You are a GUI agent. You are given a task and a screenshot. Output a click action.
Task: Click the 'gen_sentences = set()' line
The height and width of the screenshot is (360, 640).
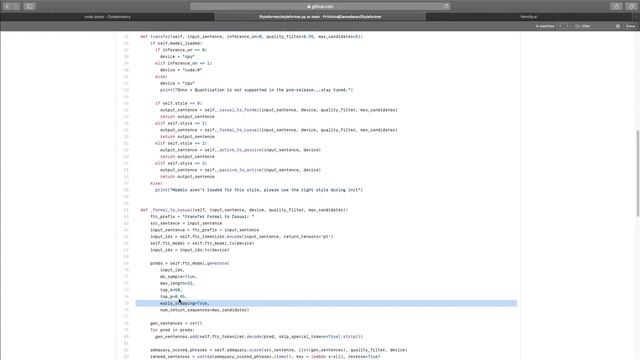(x=176, y=323)
